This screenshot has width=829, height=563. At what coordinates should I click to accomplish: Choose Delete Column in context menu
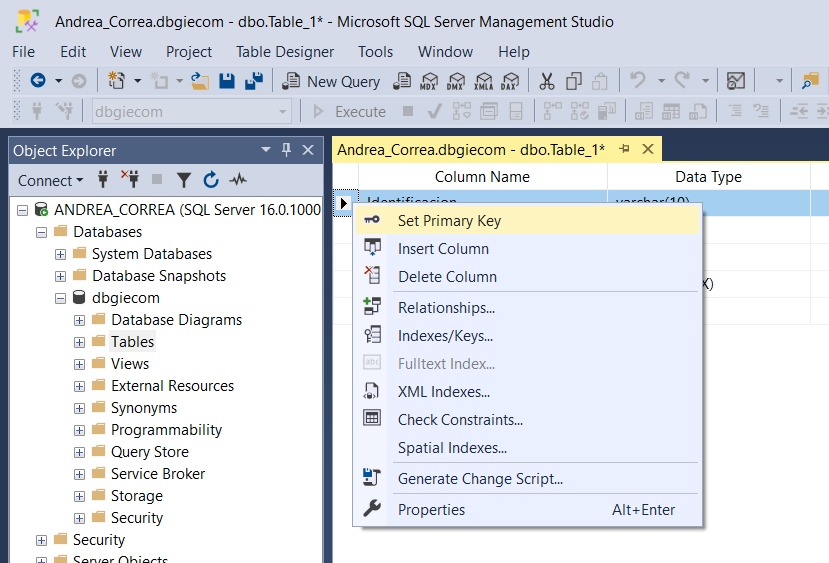tap(528, 276)
